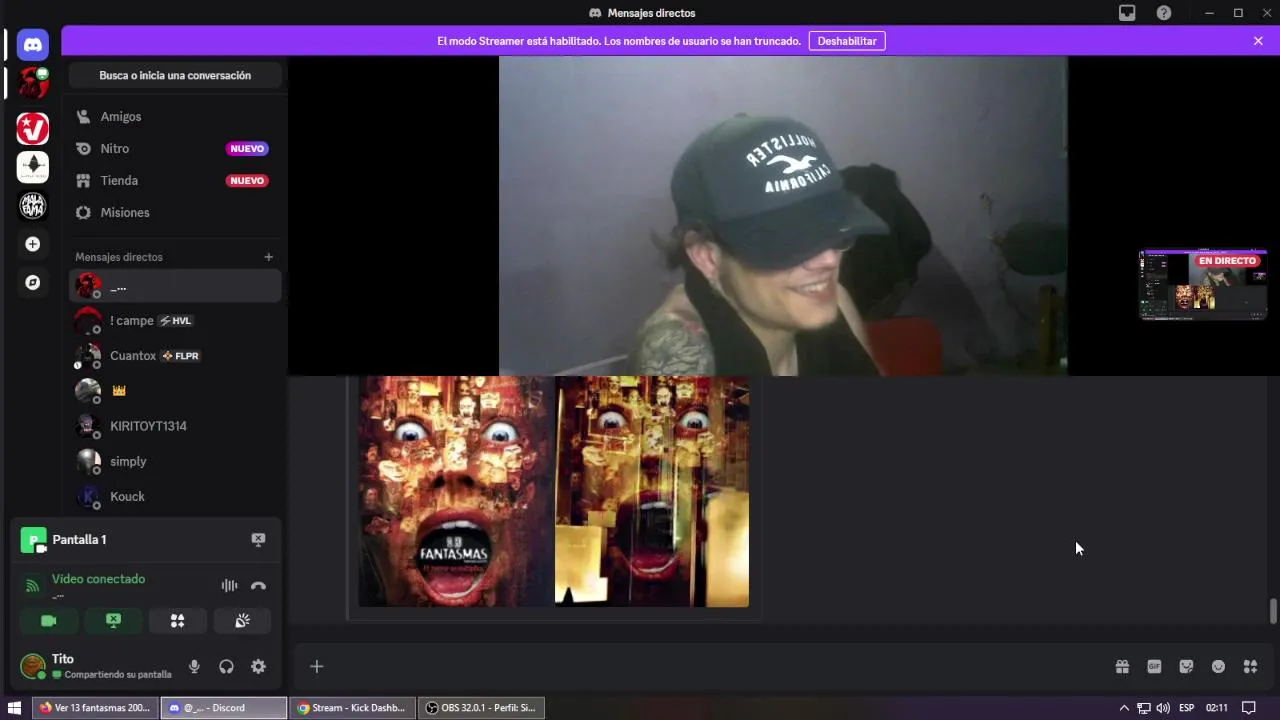Open the red V logo server

(x=33, y=128)
